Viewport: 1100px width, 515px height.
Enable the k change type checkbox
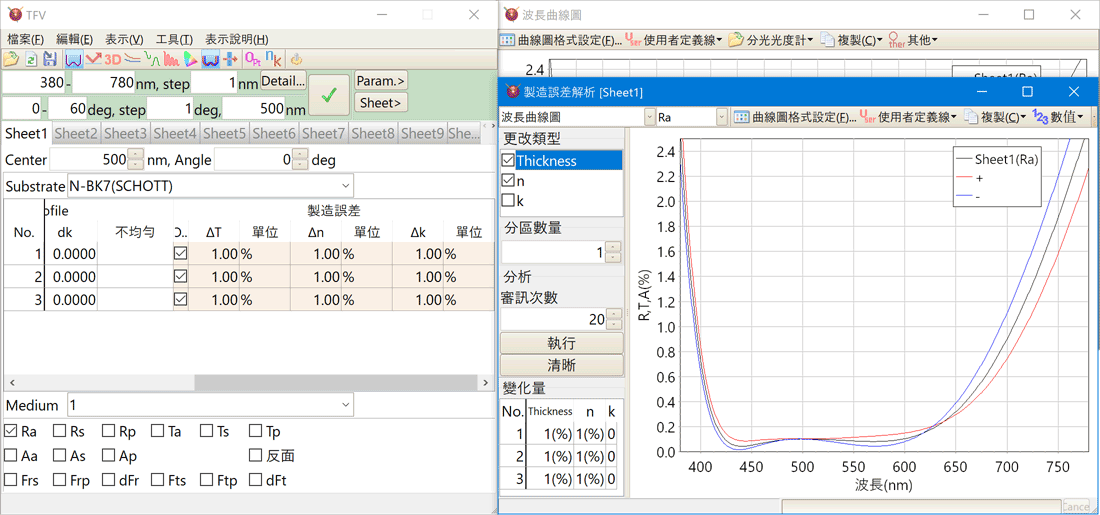pos(508,201)
